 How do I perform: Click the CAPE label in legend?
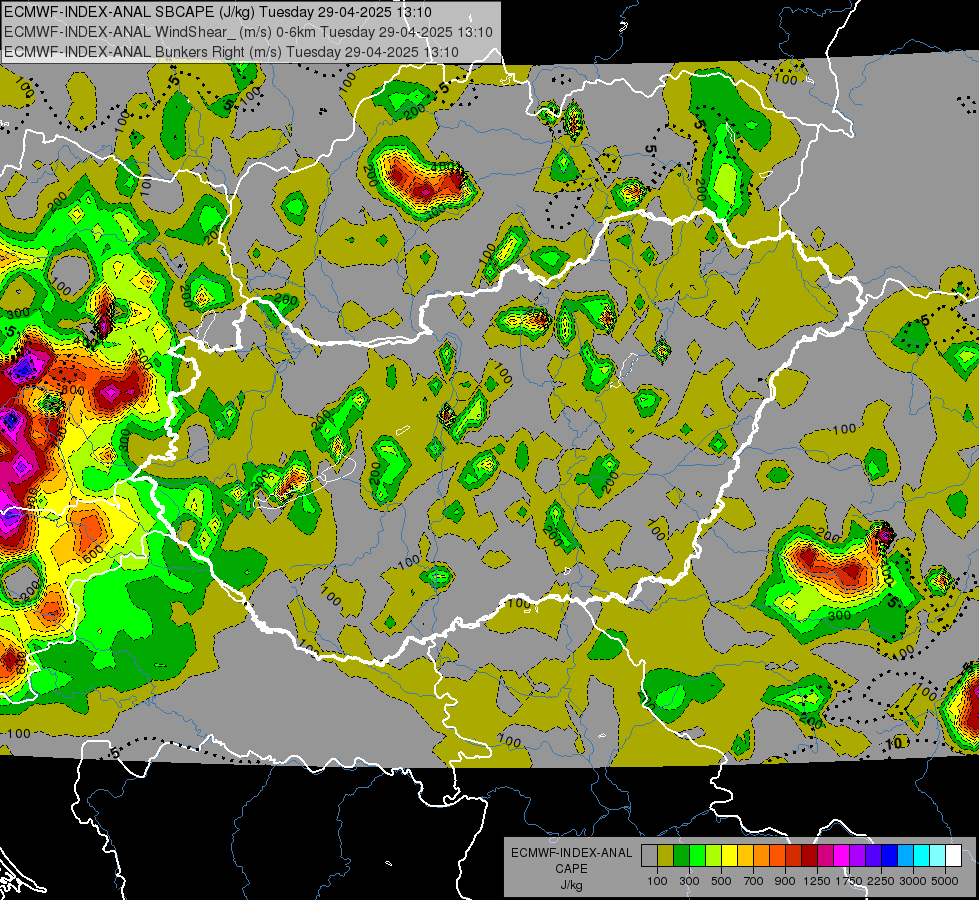571,869
